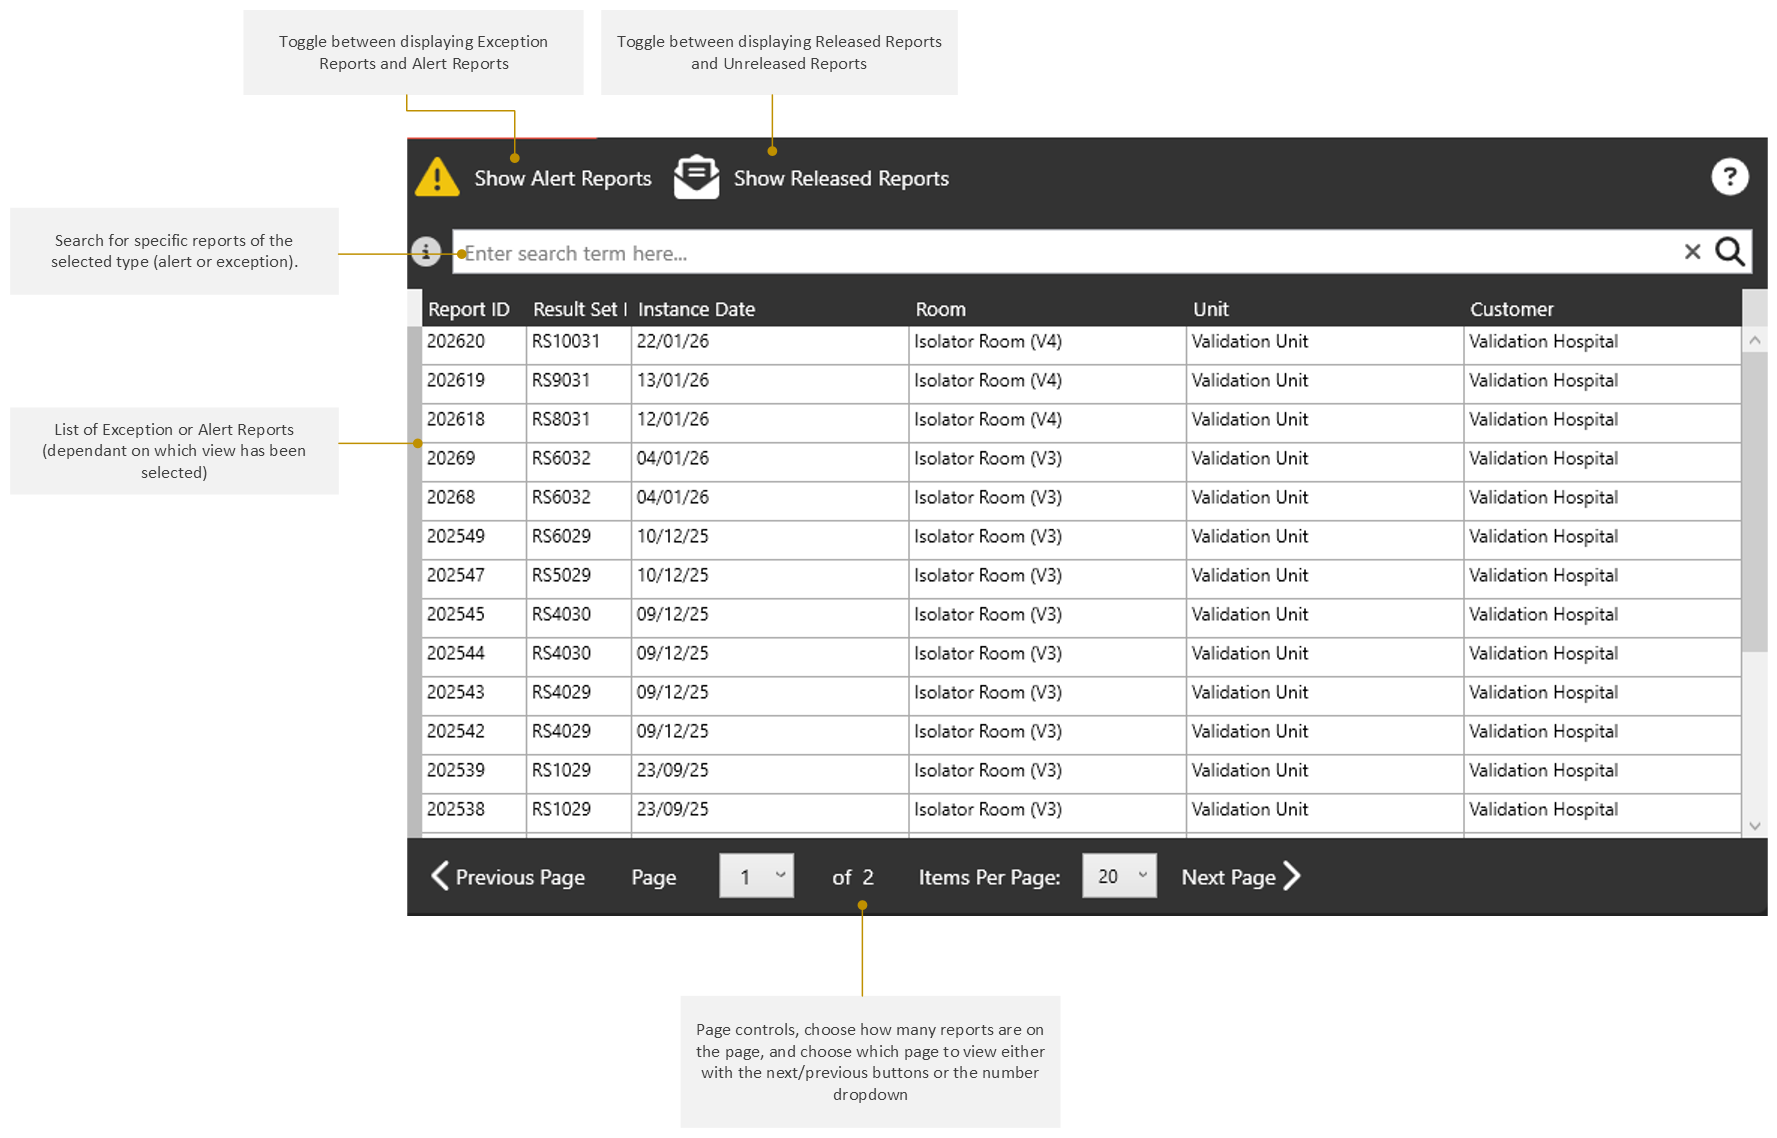Open the Items Per Page dropdown
Screen dimensions: 1777x1138
pos(1119,876)
